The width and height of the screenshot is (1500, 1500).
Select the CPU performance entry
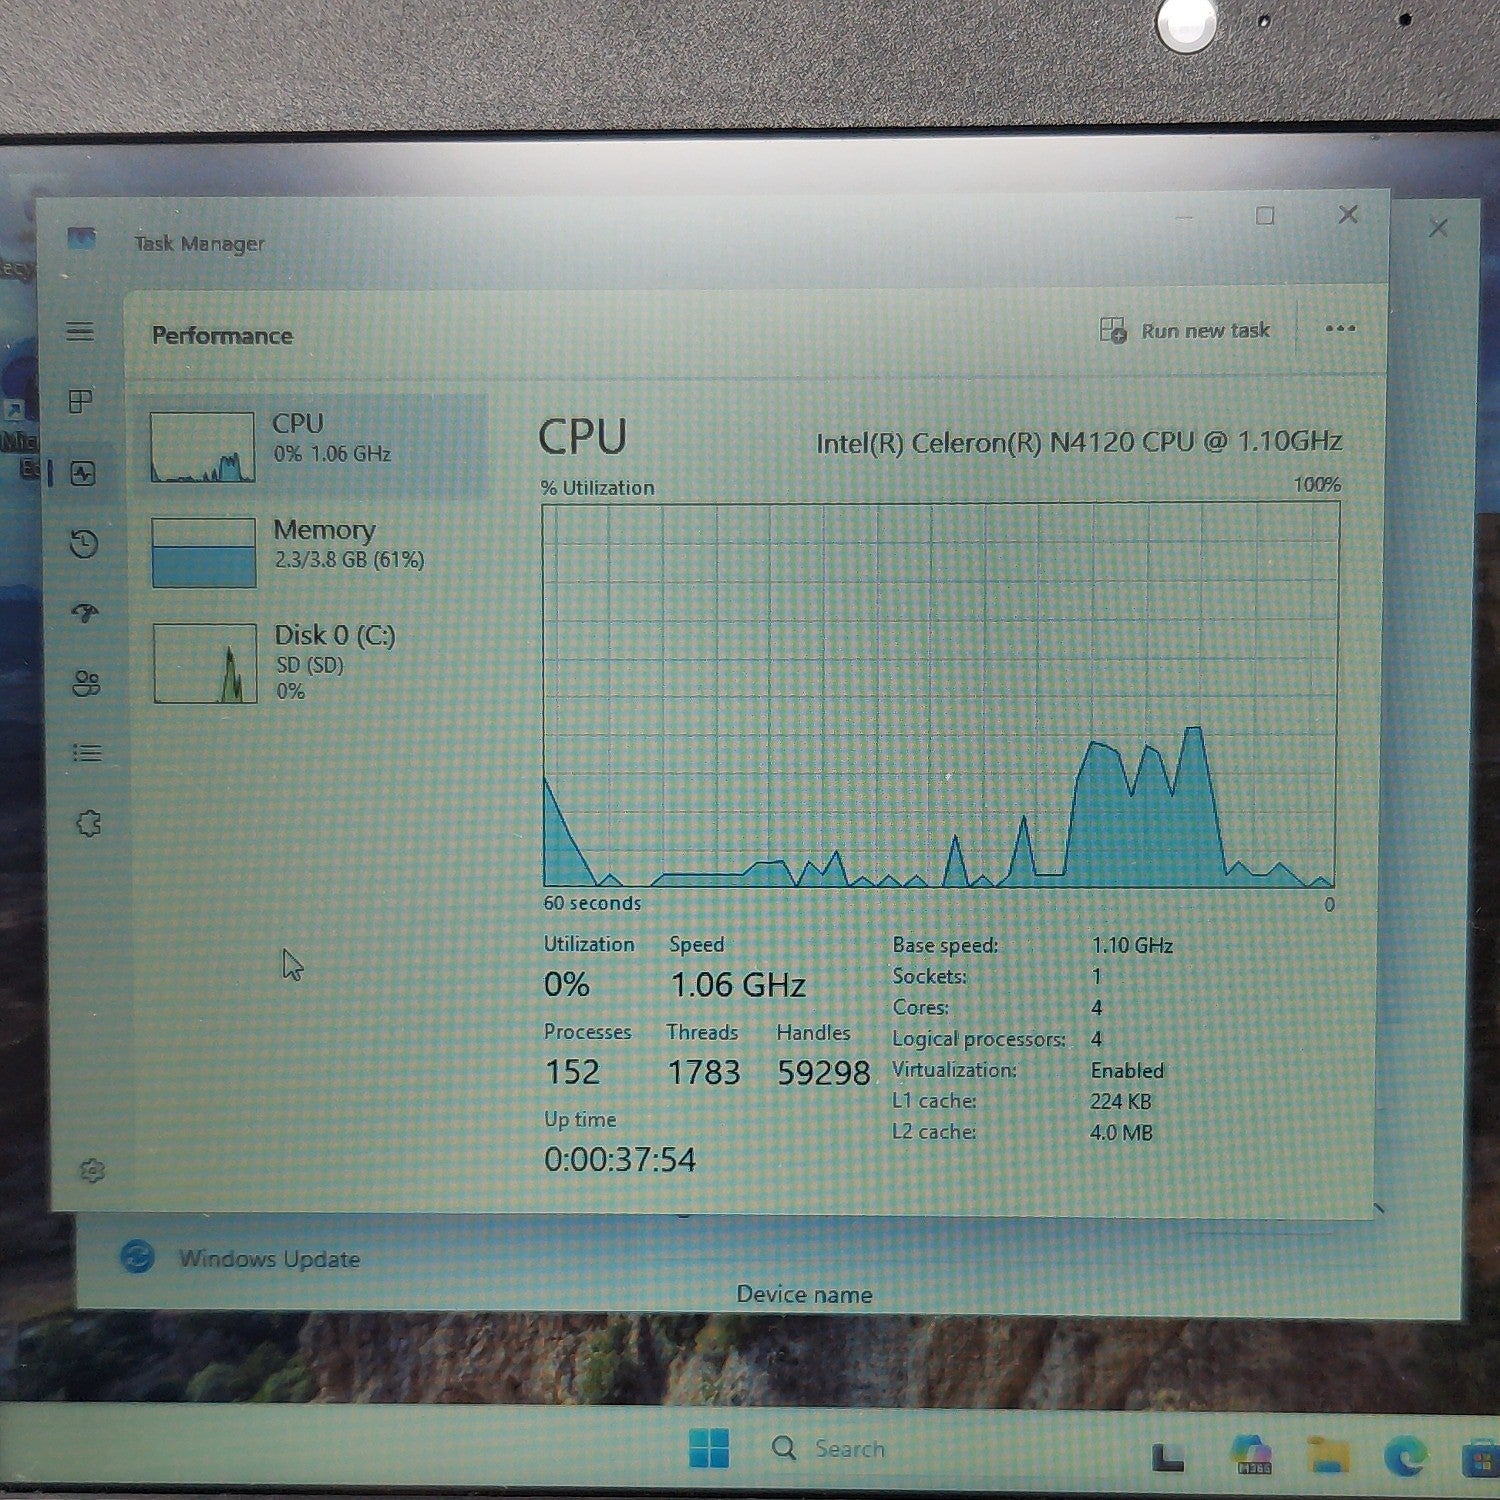pyautogui.click(x=313, y=446)
